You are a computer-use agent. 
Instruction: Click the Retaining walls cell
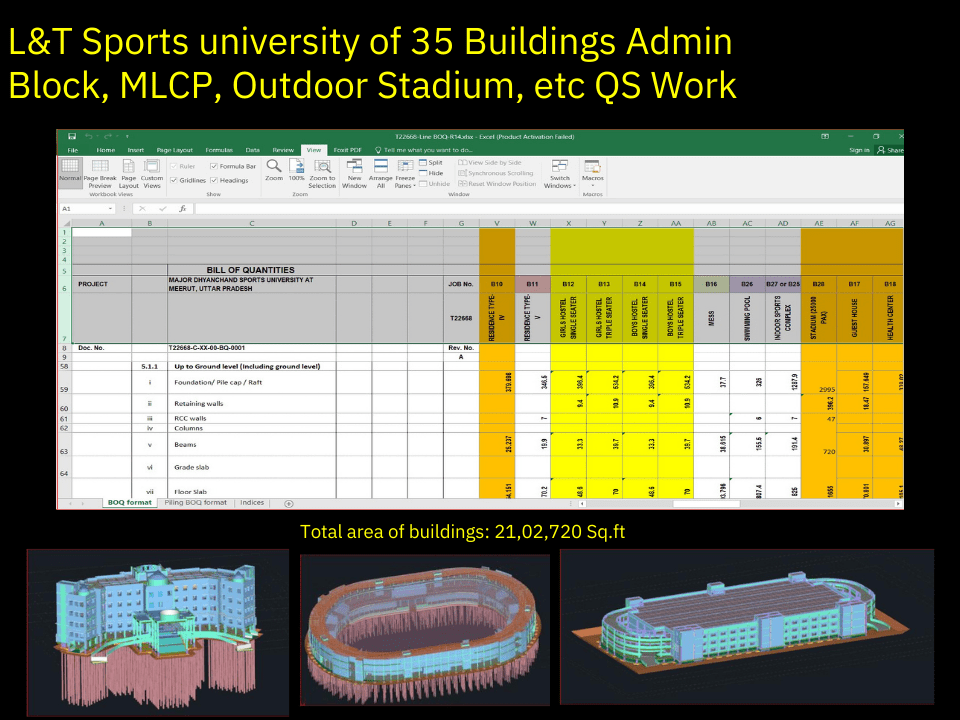point(252,403)
